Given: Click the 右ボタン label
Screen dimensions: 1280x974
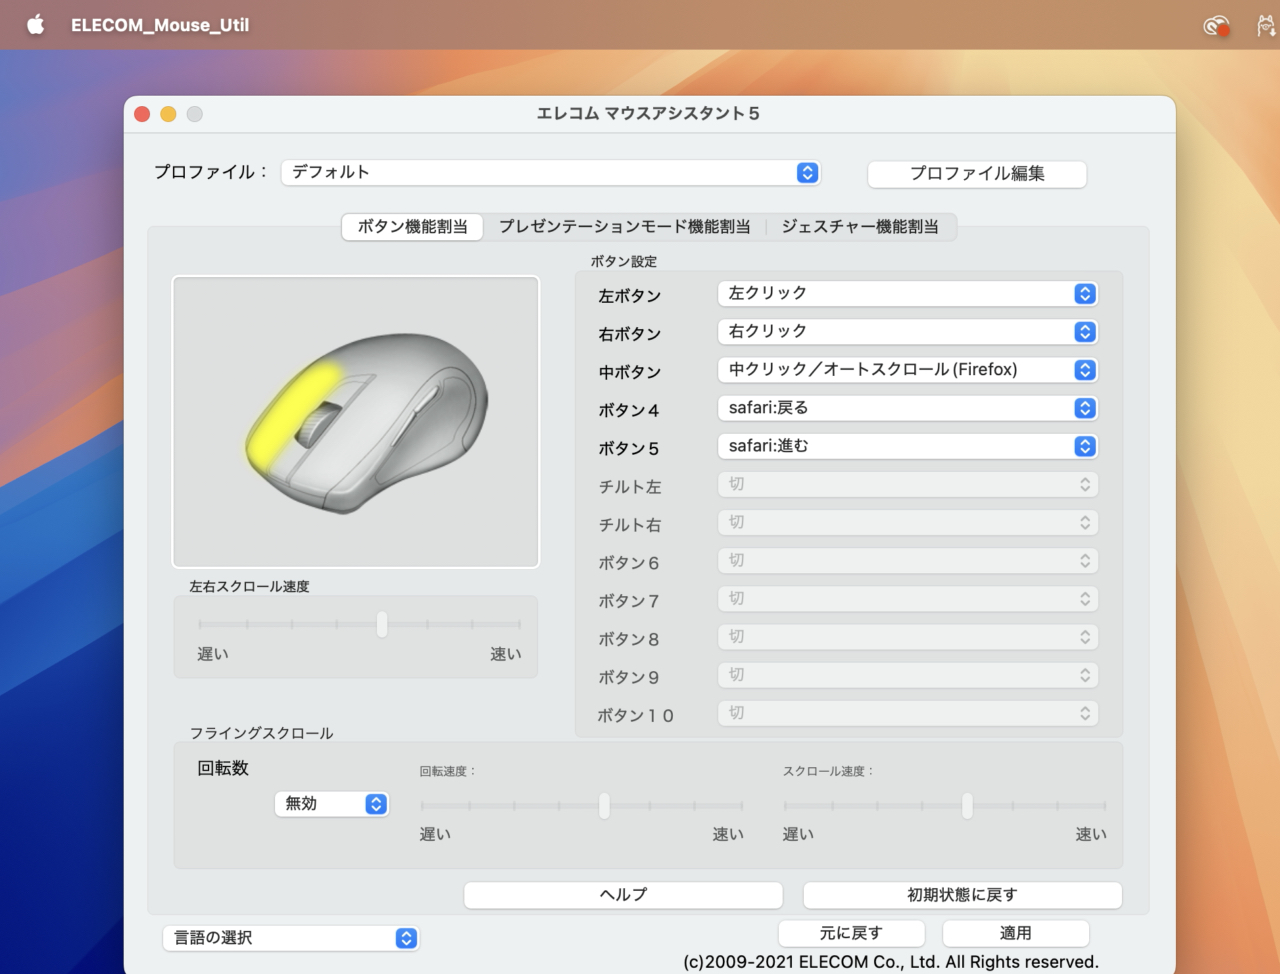Looking at the screenshot, I should pos(630,334).
